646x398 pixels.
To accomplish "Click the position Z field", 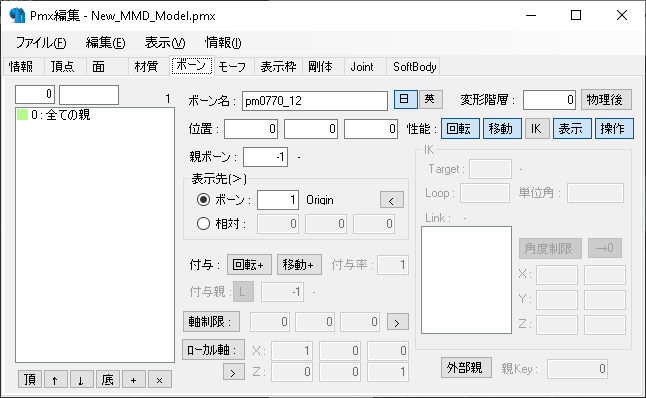I will click(x=371, y=129).
